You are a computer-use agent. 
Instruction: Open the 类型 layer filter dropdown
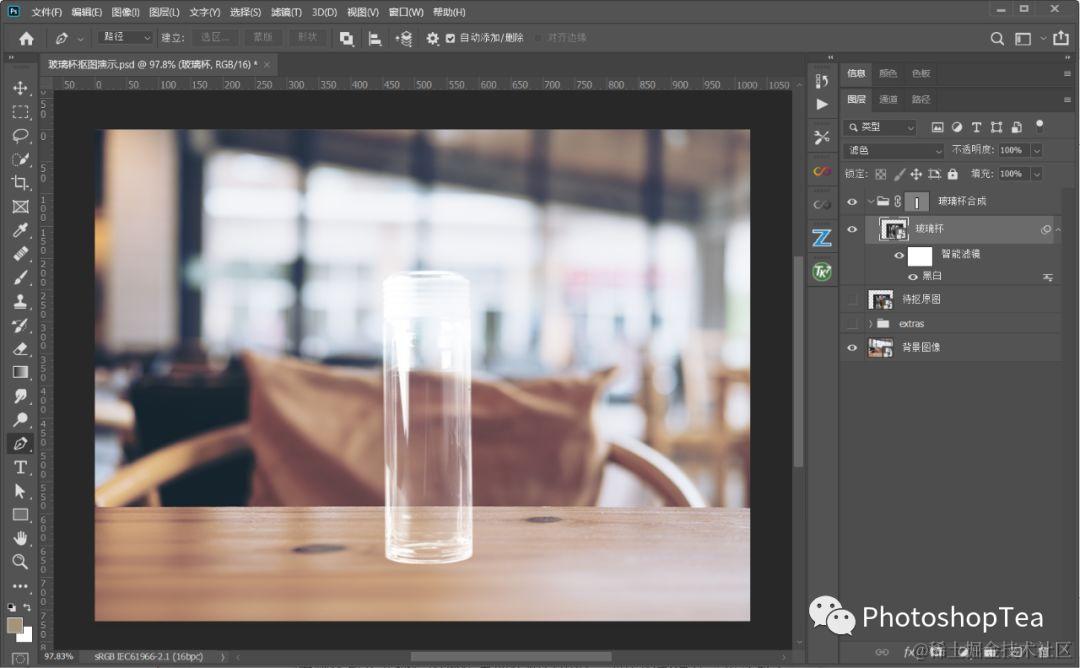coord(880,127)
